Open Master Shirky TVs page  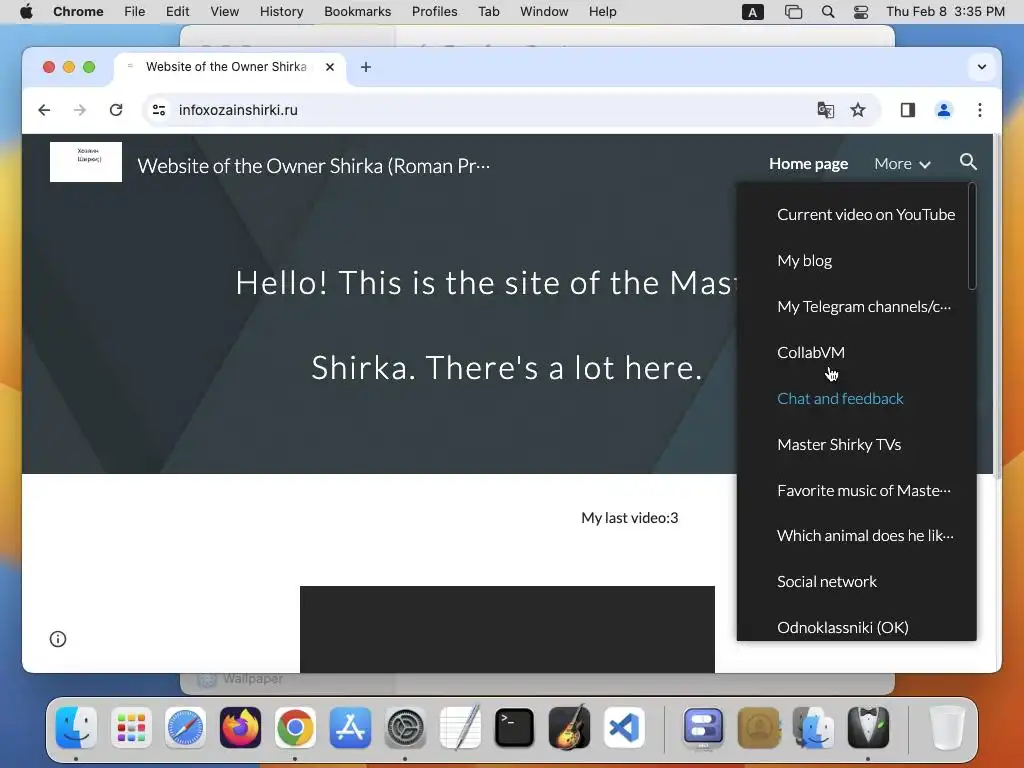pyautogui.click(x=839, y=444)
